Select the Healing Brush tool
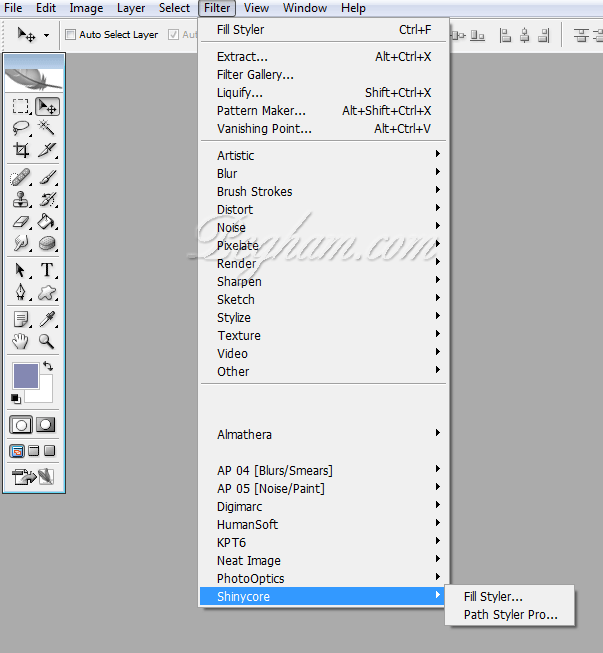The width and height of the screenshot is (603, 653). pyautogui.click(x=21, y=177)
